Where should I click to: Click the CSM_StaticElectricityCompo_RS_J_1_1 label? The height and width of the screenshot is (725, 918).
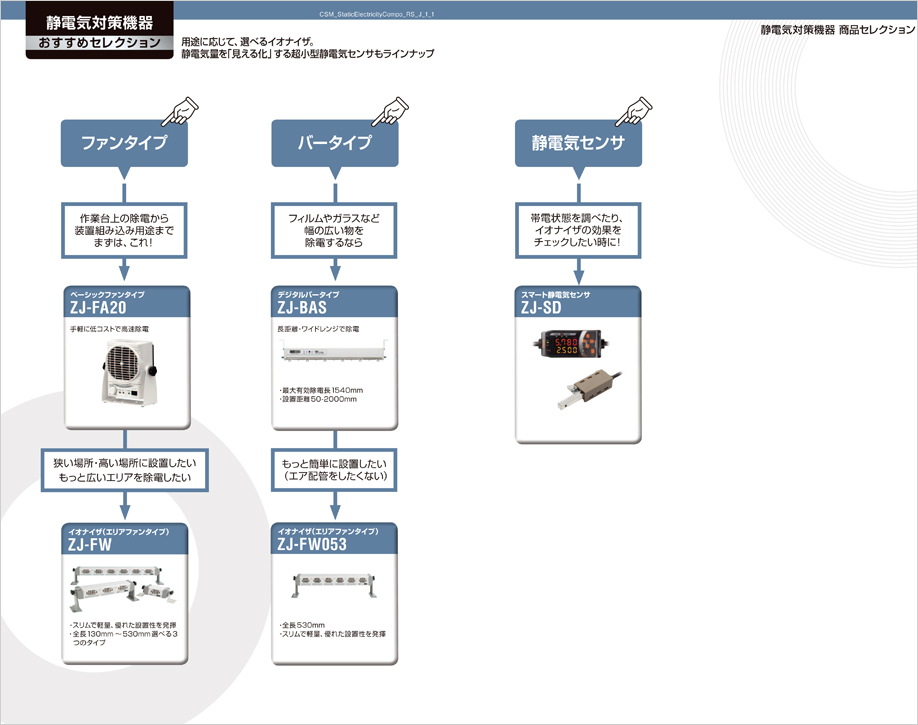coord(377,14)
